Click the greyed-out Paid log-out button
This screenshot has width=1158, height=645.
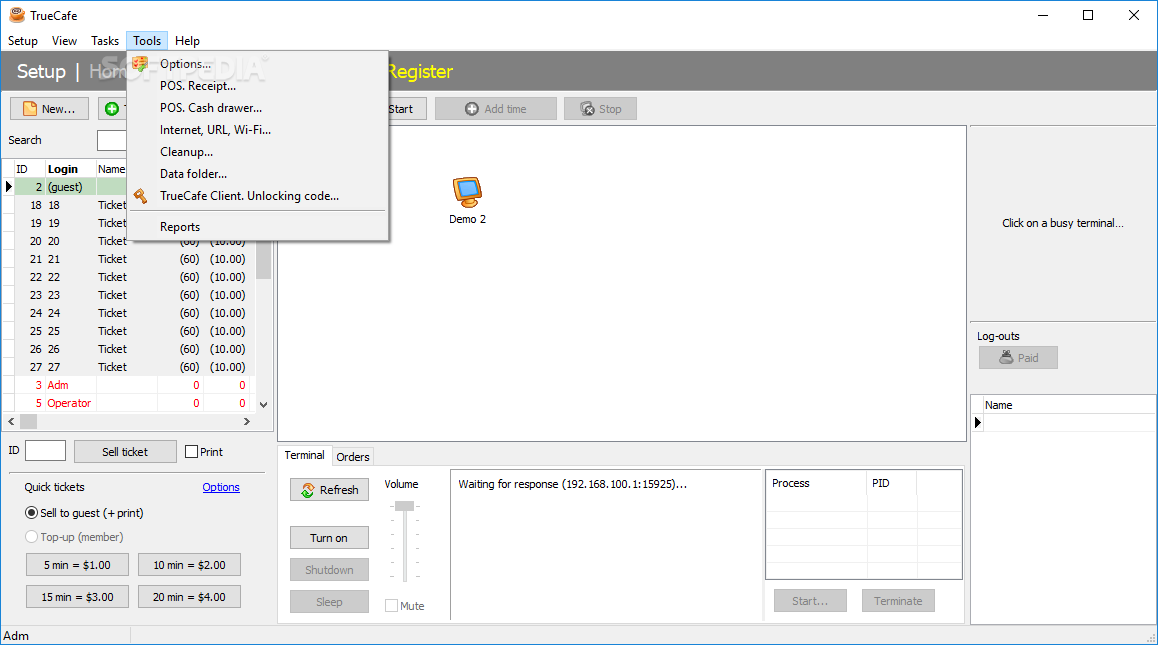pos(1018,358)
